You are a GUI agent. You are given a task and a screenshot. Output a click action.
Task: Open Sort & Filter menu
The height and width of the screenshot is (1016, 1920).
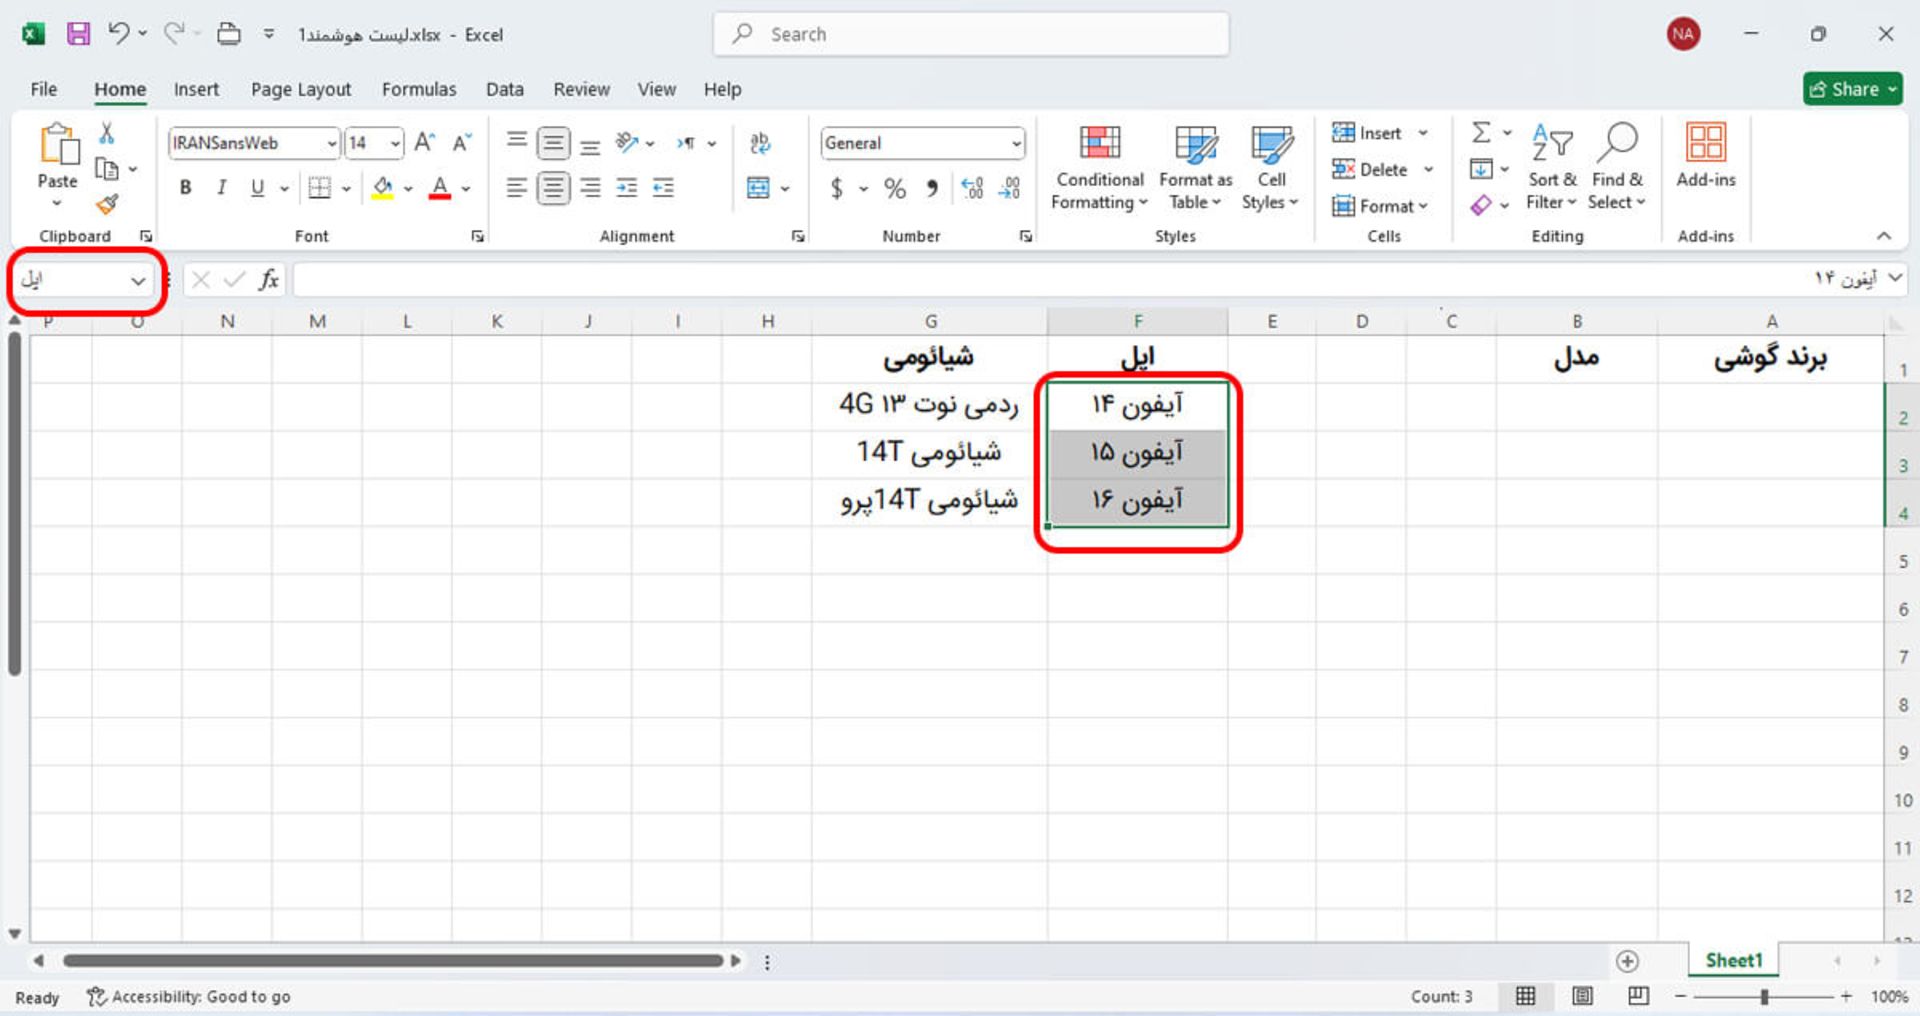[x=1552, y=167]
